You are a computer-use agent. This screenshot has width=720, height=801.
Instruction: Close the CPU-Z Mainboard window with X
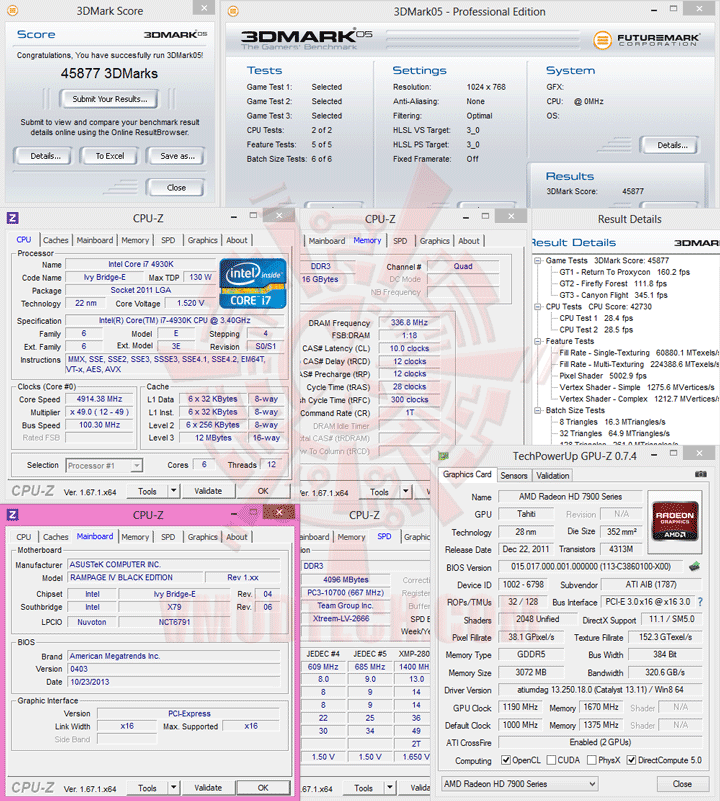(279, 512)
